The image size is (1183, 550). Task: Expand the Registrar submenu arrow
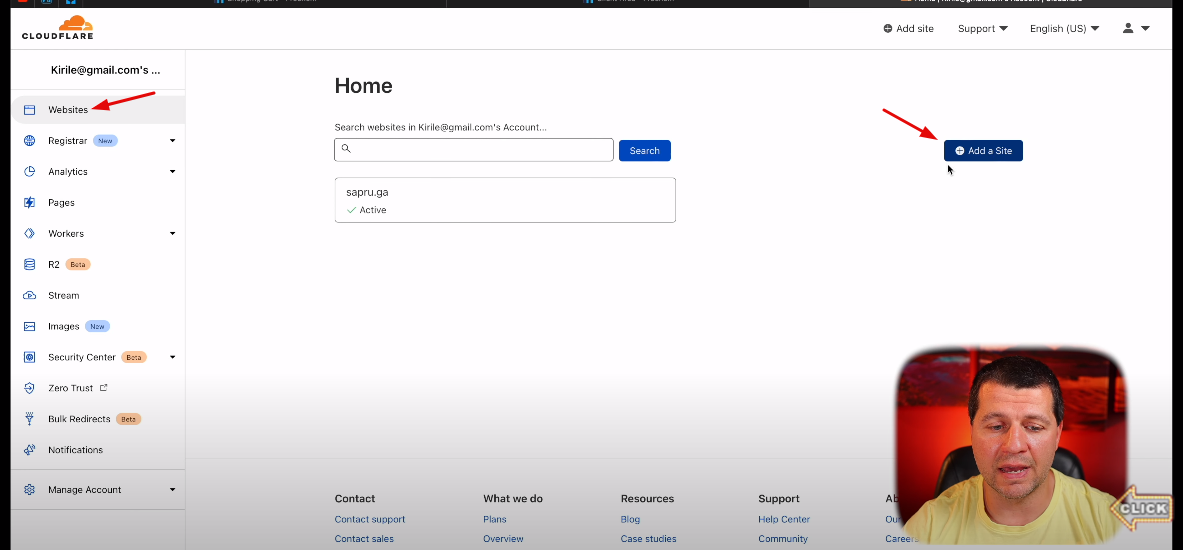point(172,141)
